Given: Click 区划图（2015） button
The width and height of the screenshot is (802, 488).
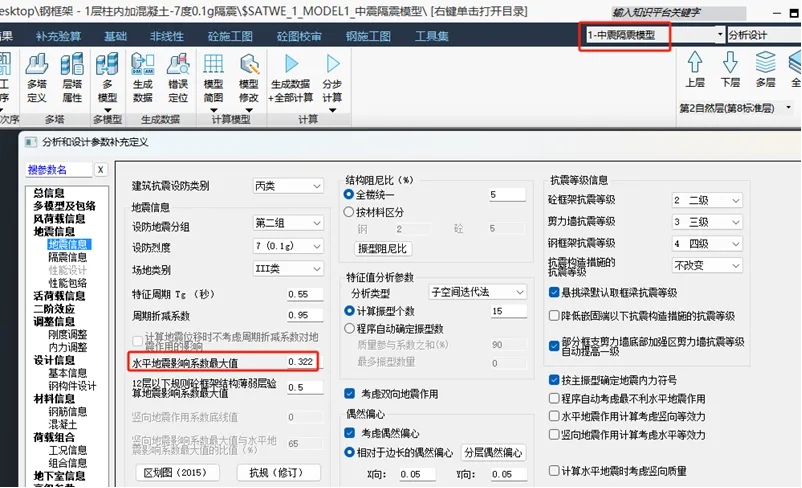Looking at the screenshot, I should pos(177,473).
